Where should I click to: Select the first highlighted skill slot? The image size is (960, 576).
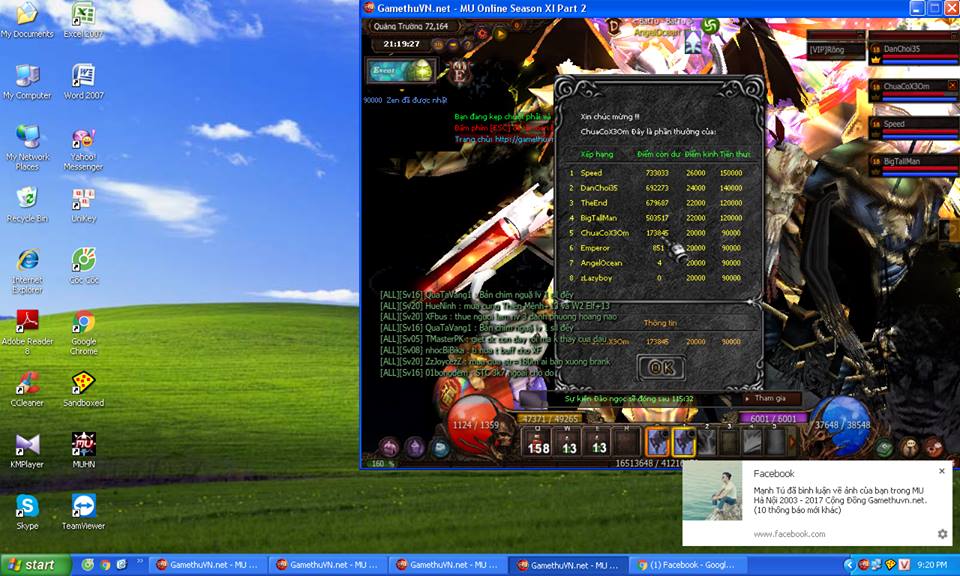(x=658, y=441)
